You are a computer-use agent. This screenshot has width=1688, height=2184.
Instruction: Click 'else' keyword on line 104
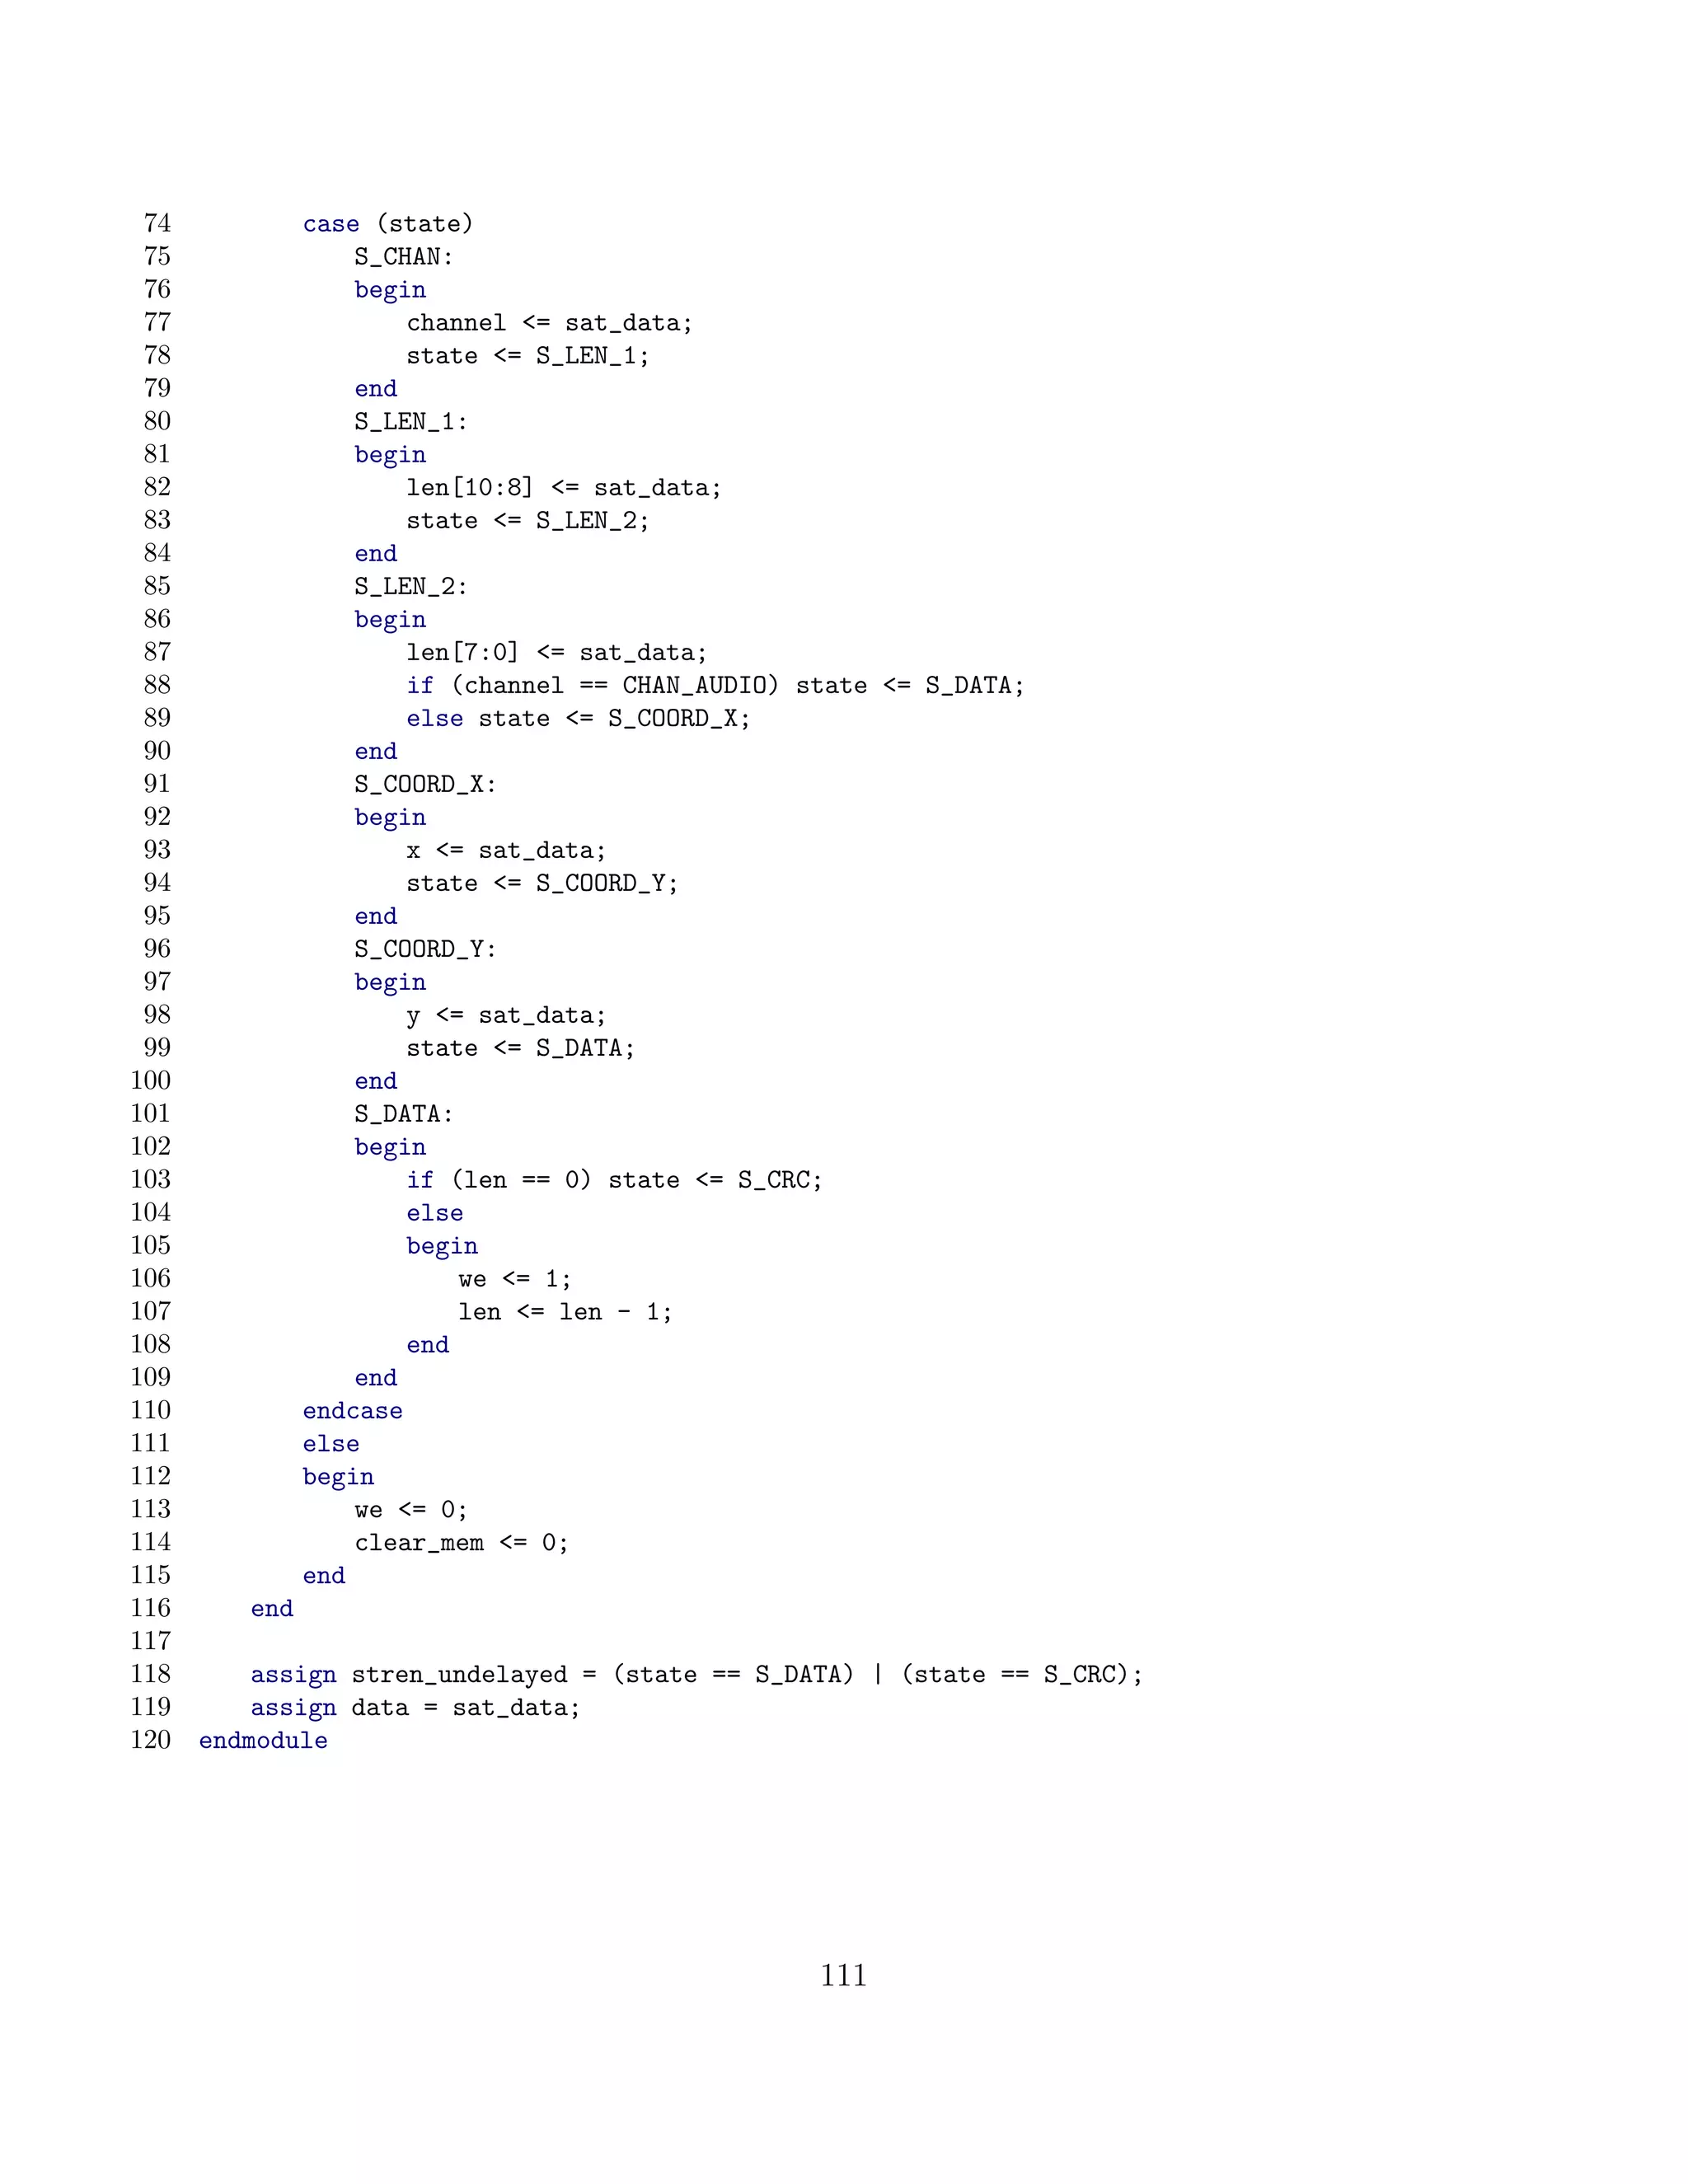pos(435,1214)
